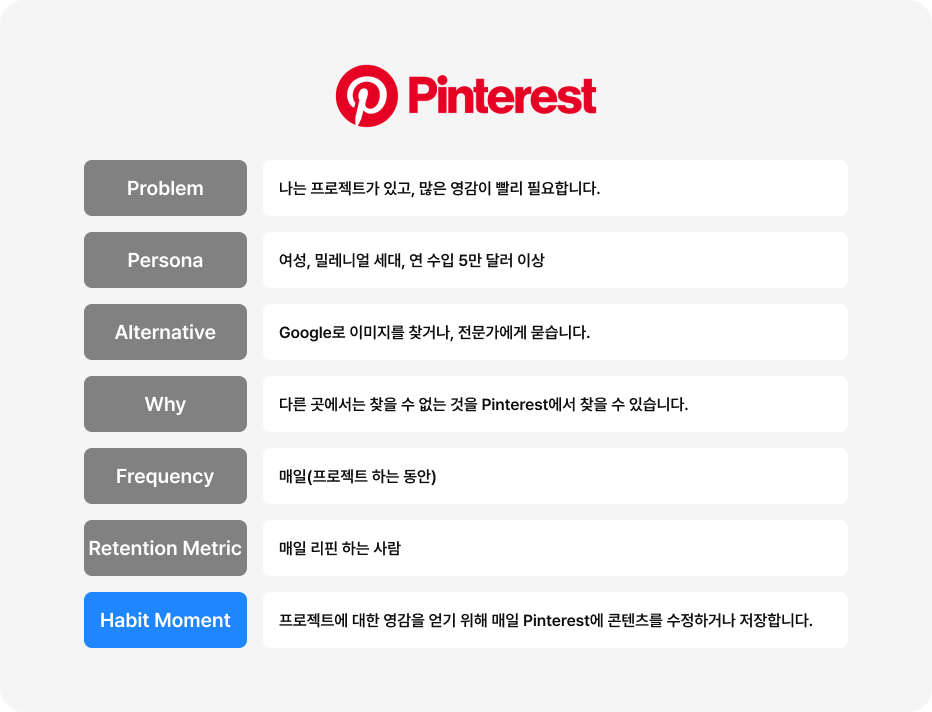Click the gray Why label

coord(165,404)
